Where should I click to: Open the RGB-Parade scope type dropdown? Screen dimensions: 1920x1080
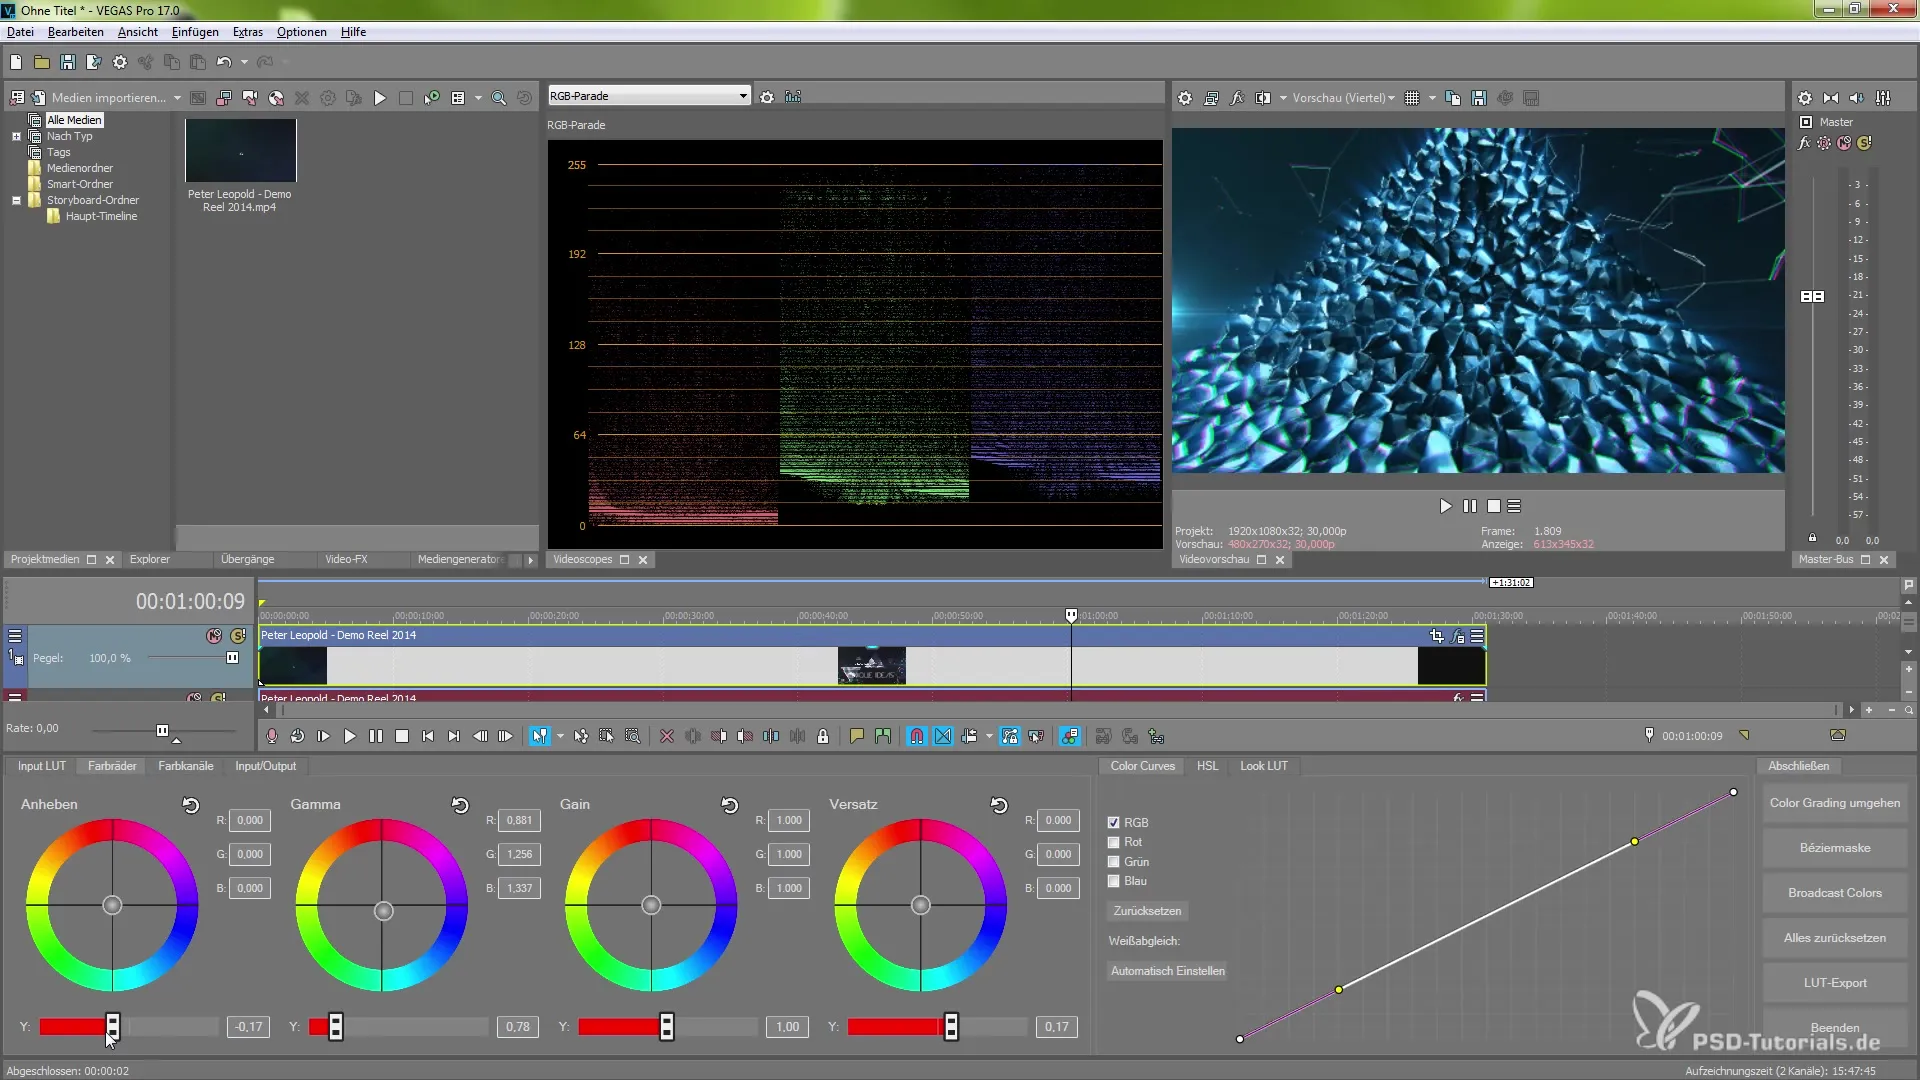743,96
